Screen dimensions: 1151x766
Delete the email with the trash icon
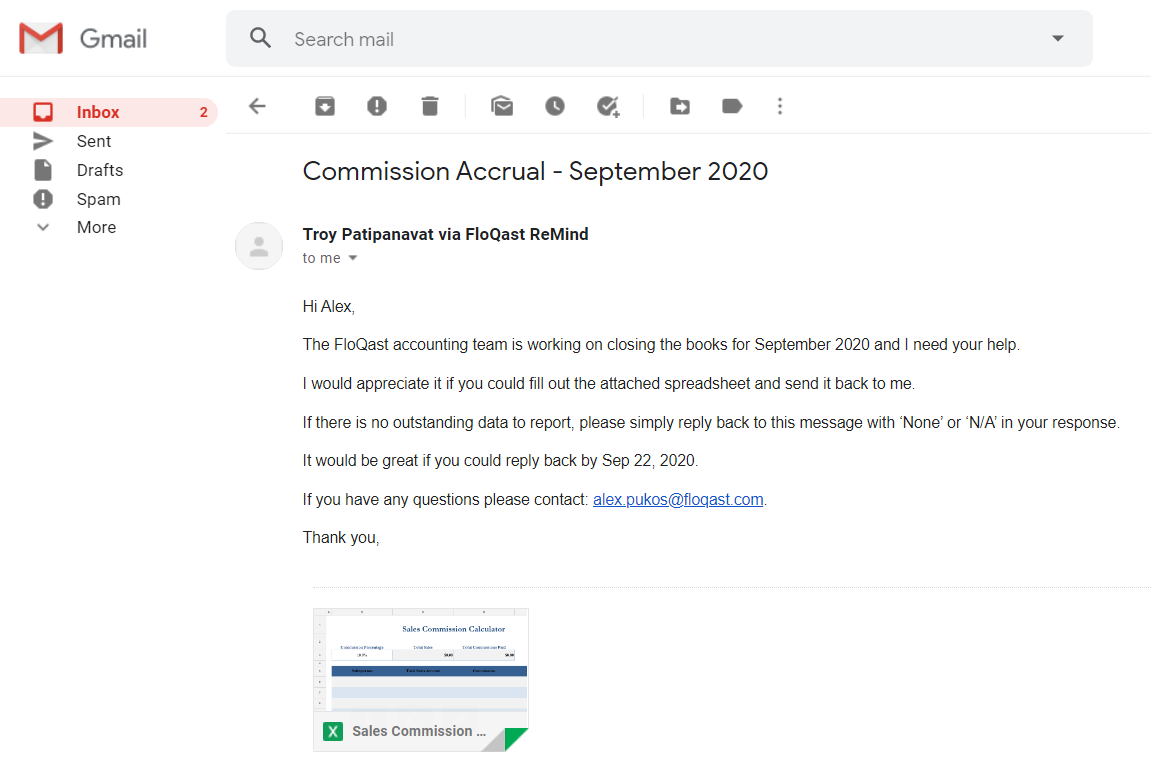point(430,106)
